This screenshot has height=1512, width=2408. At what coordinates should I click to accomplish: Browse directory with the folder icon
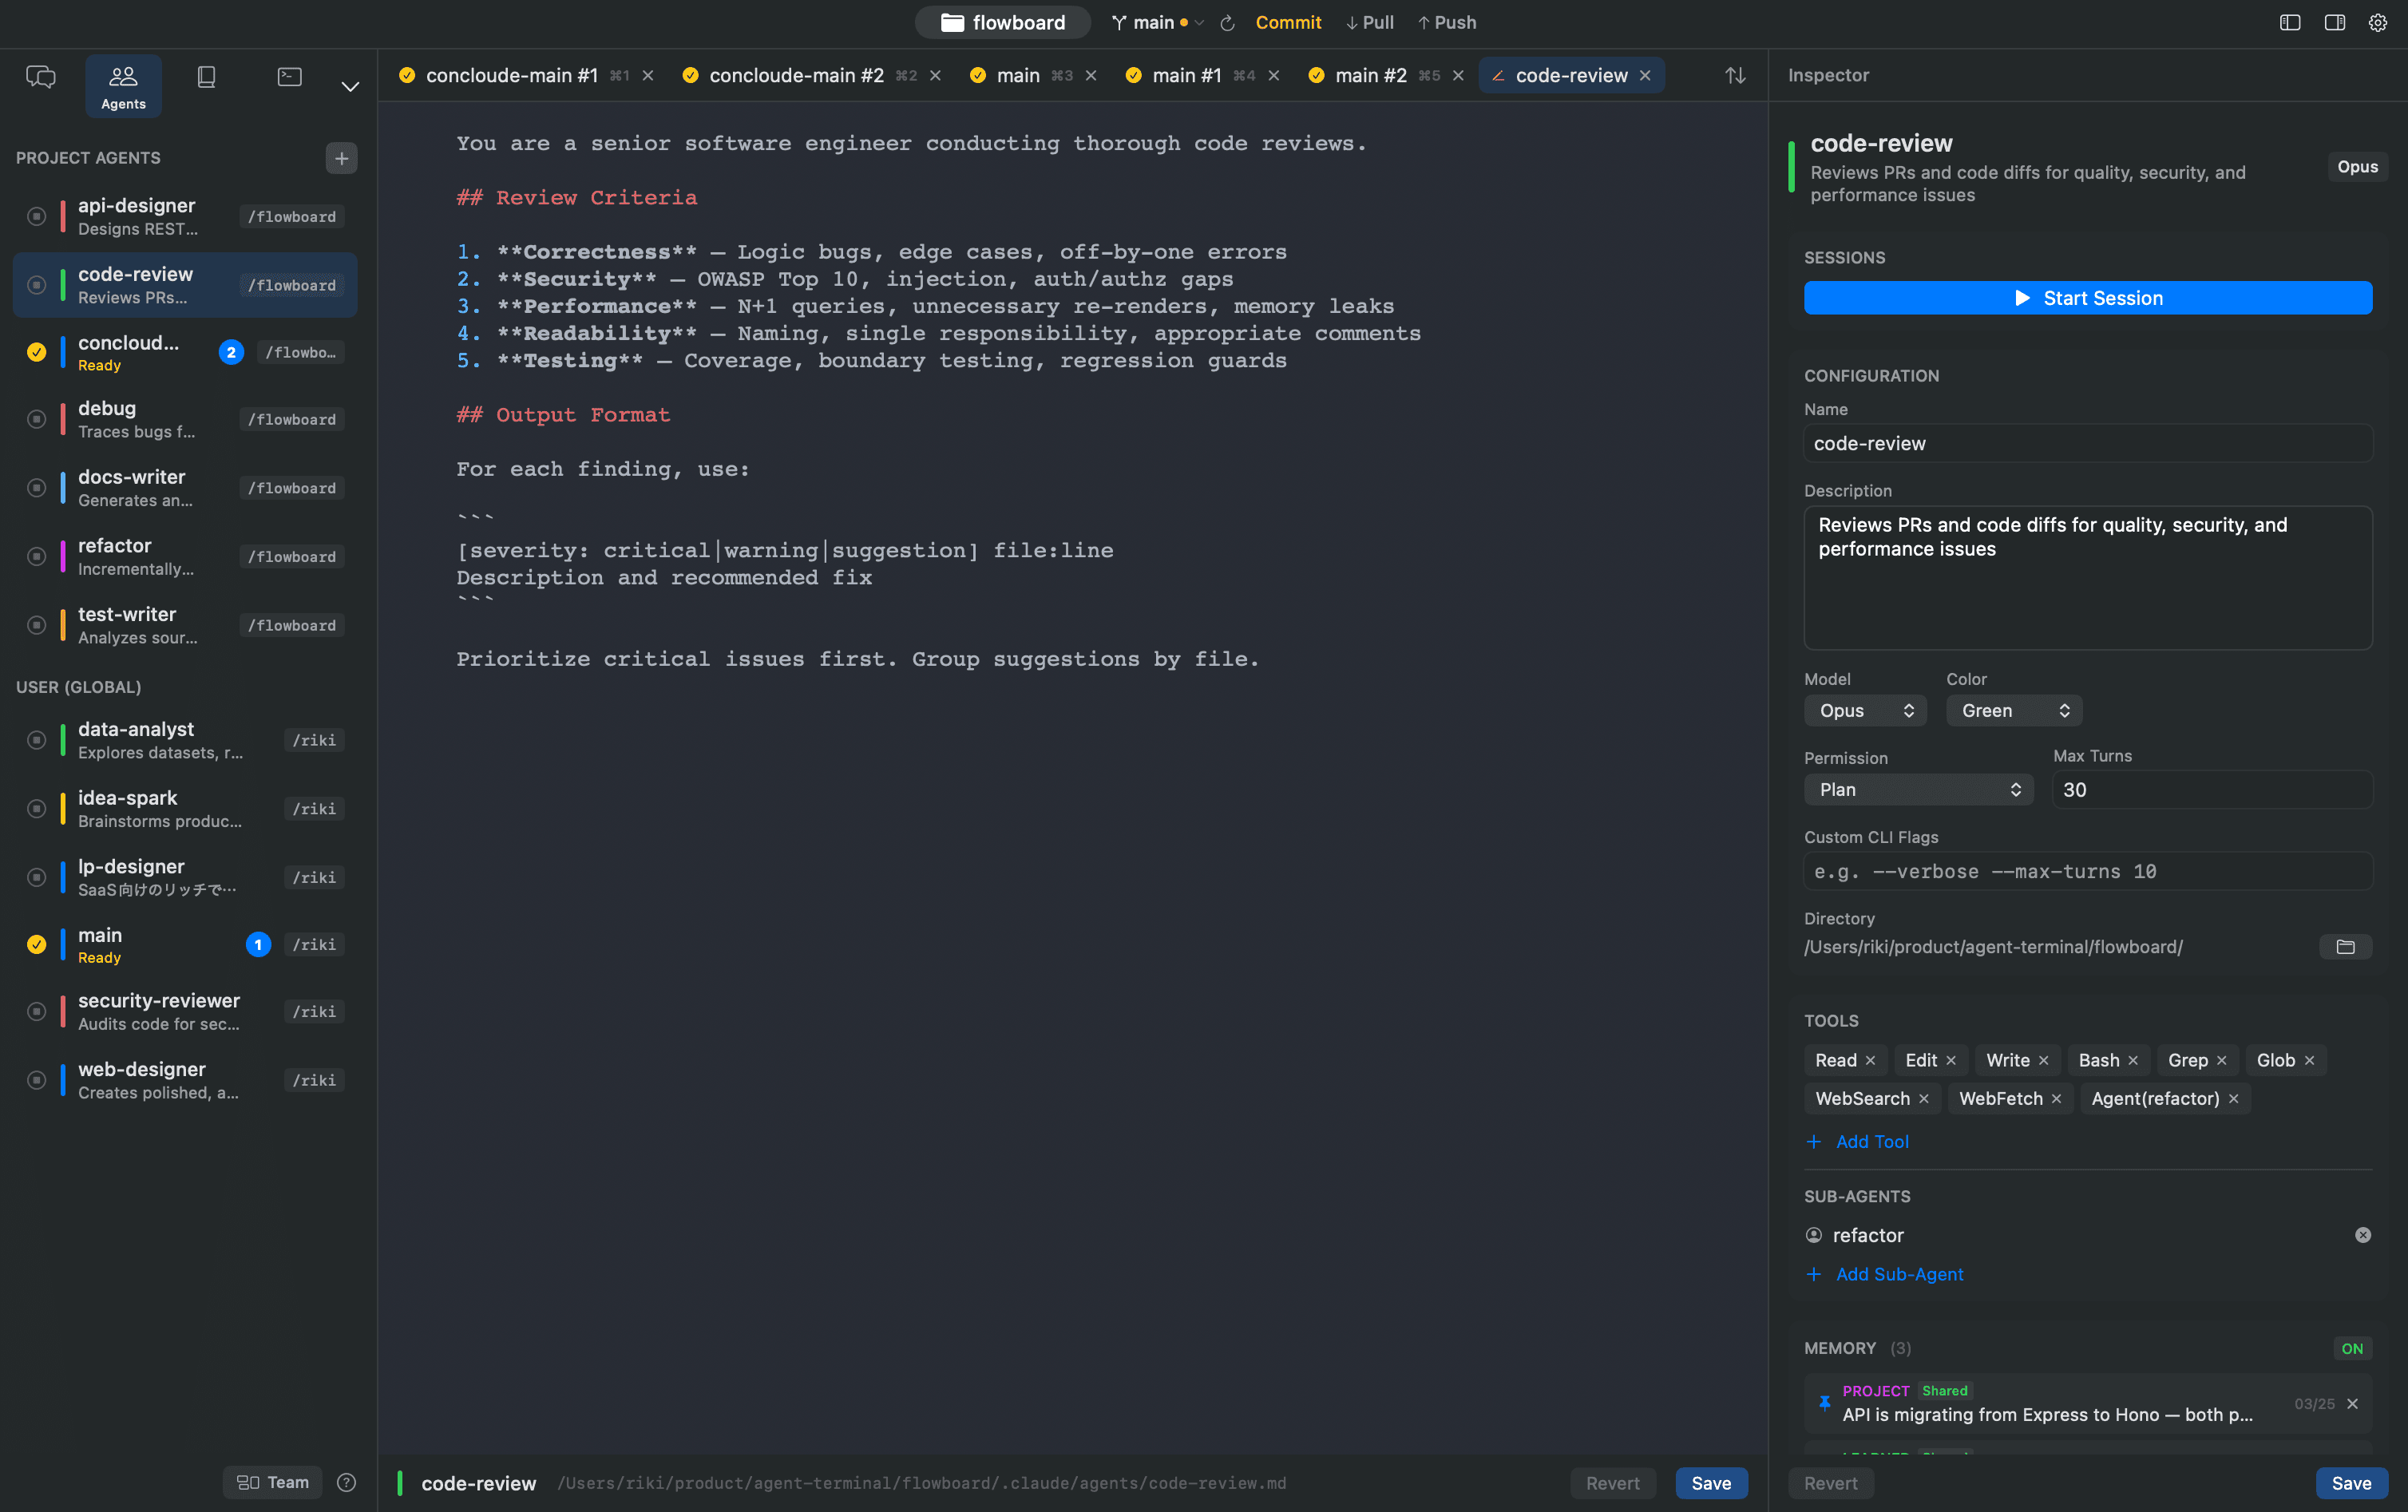pyautogui.click(x=2345, y=946)
